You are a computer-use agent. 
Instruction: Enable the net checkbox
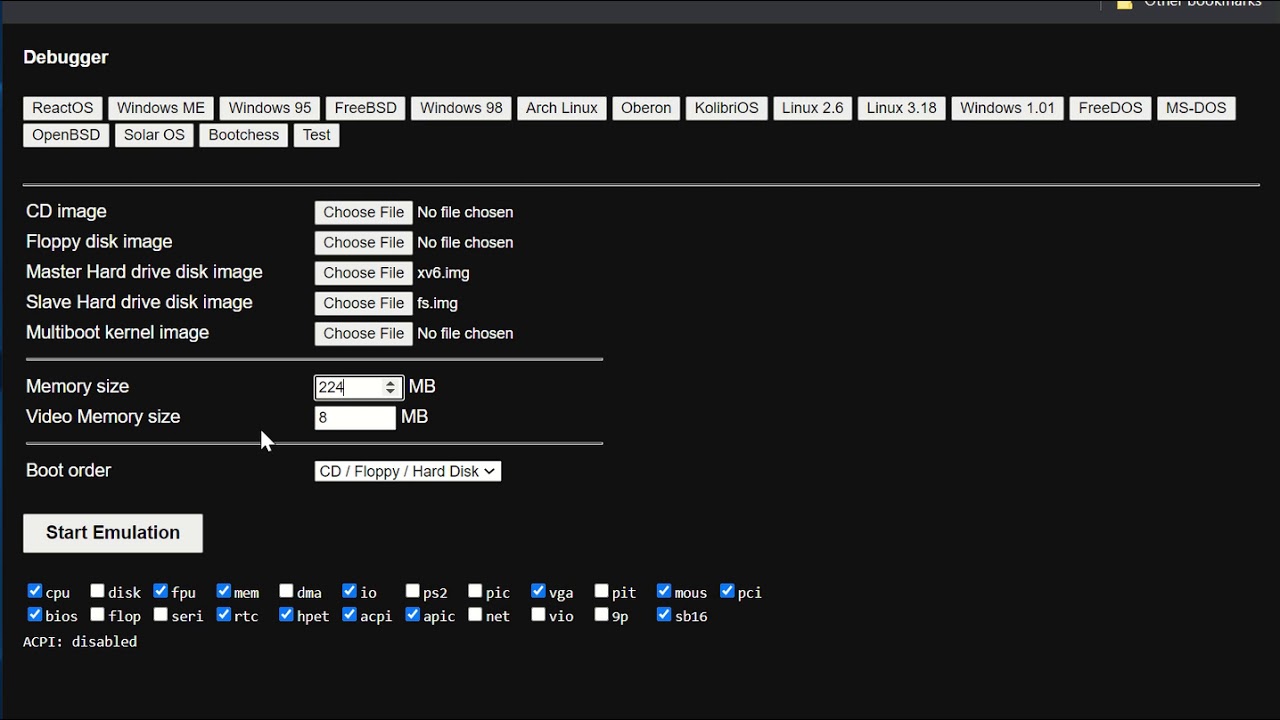[475, 615]
